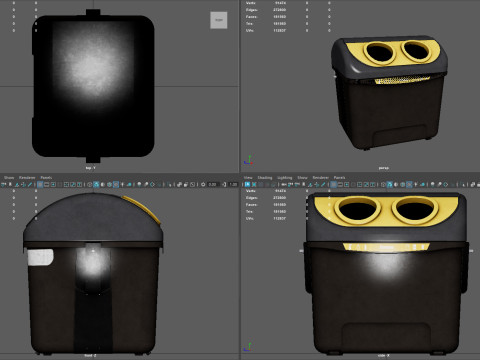Toggle Image Plane in the front view toolbar

(17, 184)
